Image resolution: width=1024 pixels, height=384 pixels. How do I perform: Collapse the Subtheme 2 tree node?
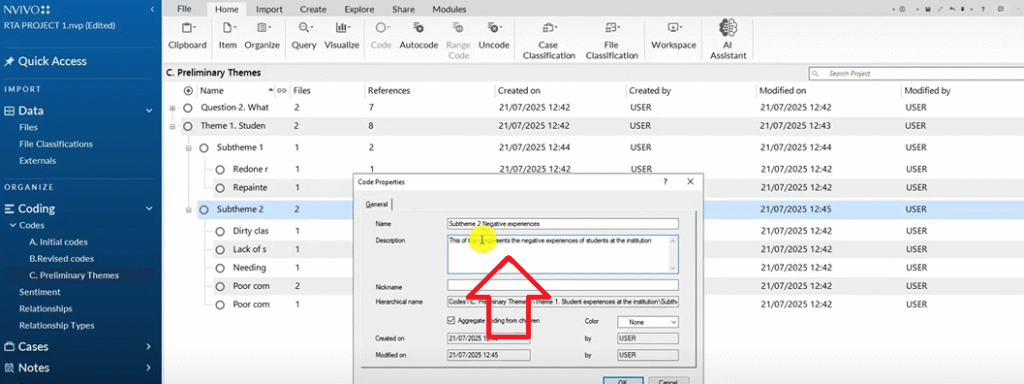(x=189, y=210)
